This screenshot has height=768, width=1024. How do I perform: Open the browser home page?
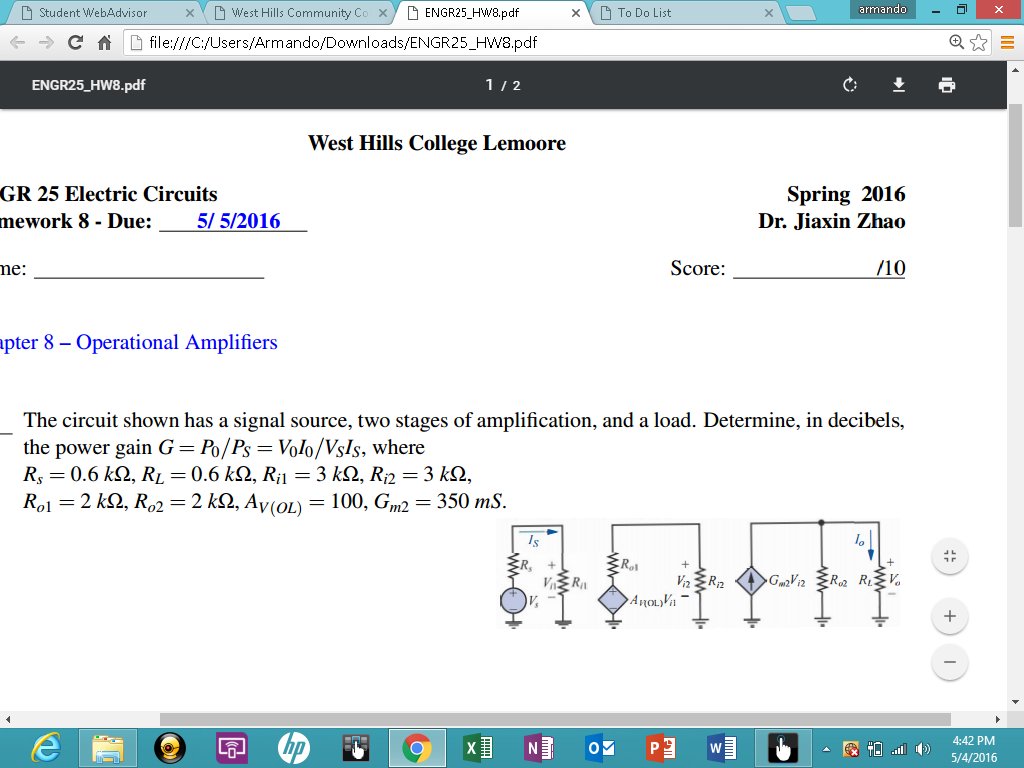(x=104, y=43)
